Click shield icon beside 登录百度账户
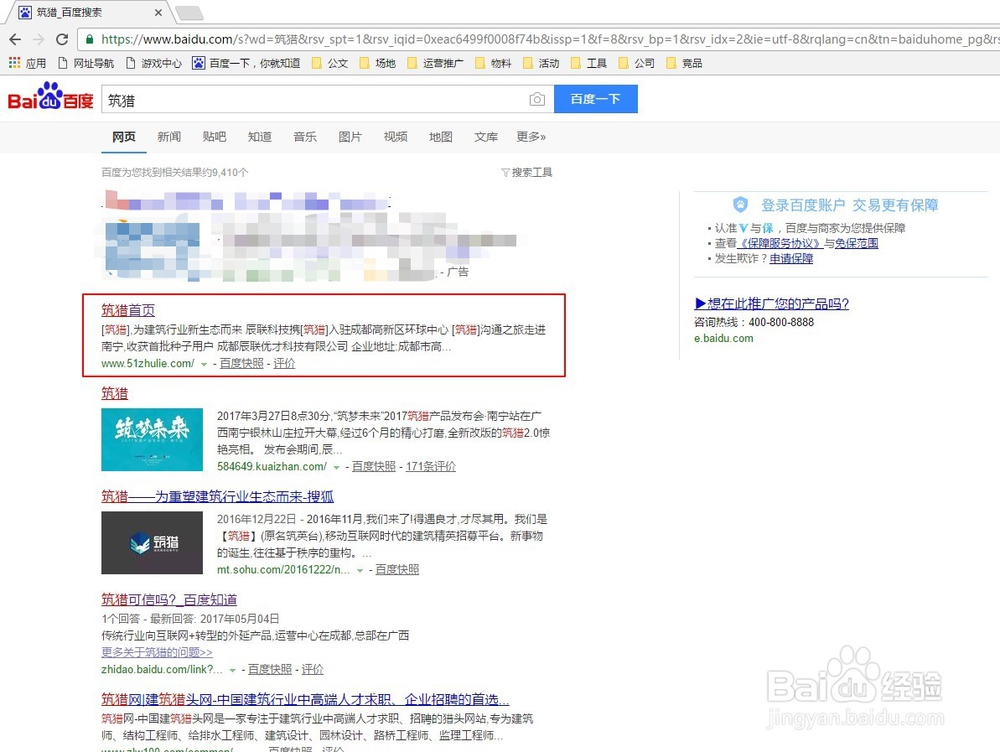The image size is (1000, 752). click(740, 205)
